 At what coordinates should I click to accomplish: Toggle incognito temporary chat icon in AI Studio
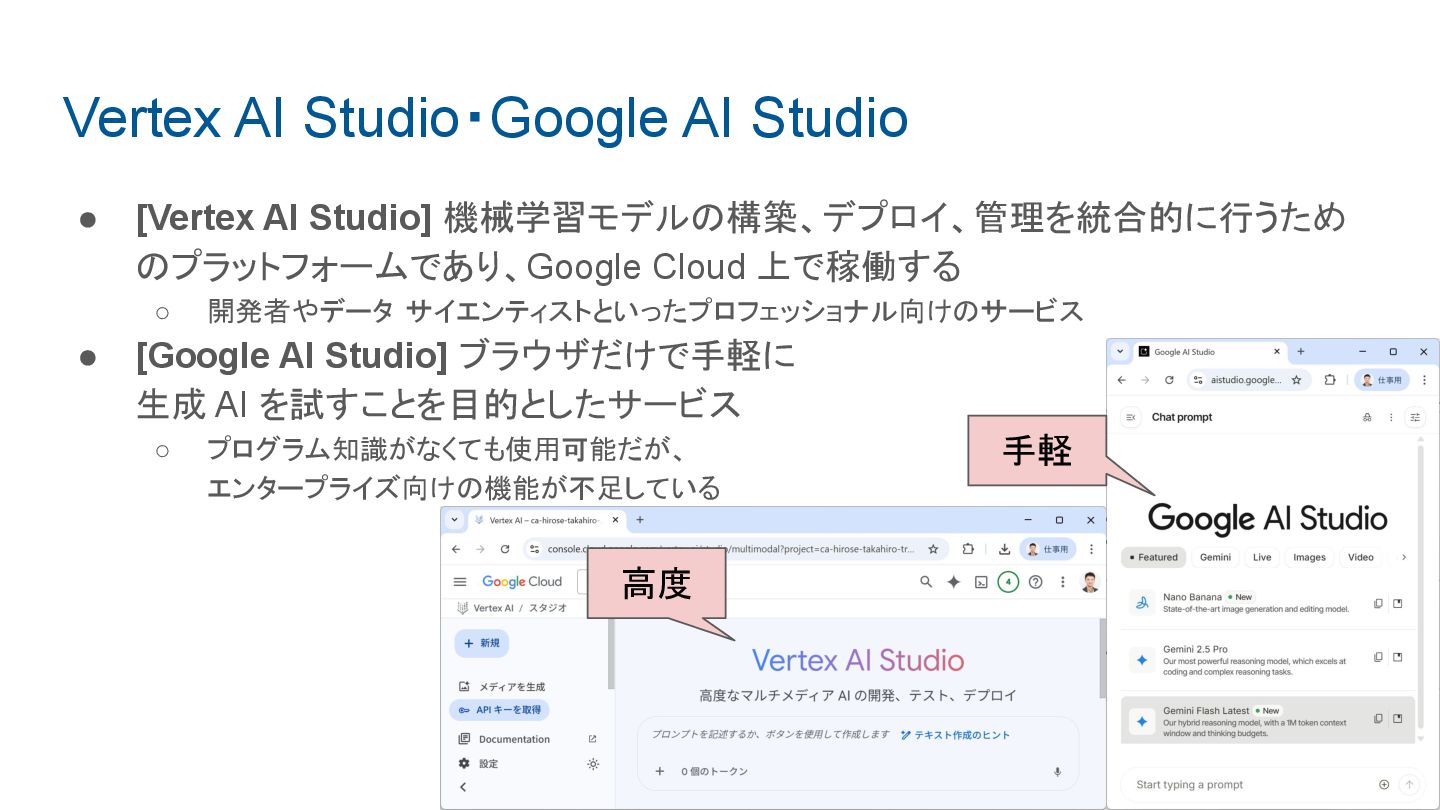click(1367, 417)
